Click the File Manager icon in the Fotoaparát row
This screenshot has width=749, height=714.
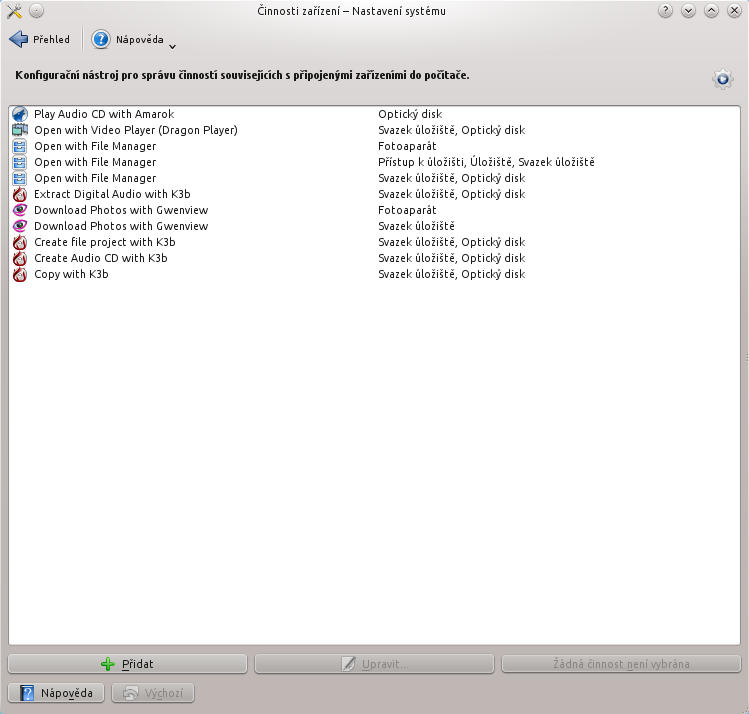click(x=20, y=146)
